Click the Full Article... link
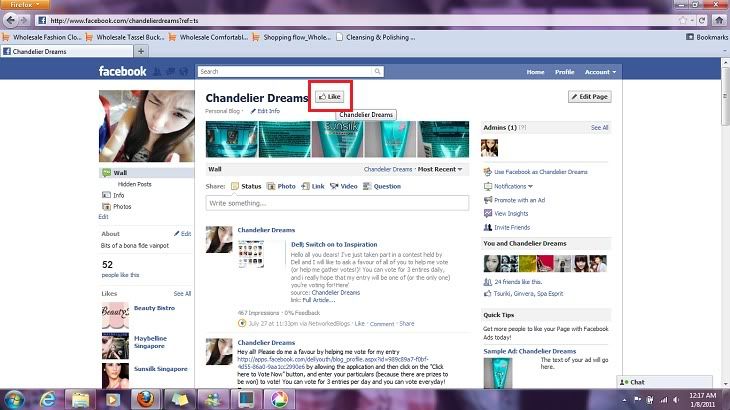The width and height of the screenshot is (730, 410). [318, 300]
